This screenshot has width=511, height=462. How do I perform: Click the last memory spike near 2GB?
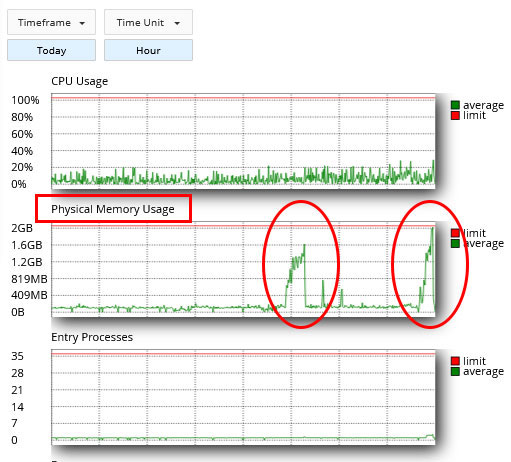coord(433,229)
